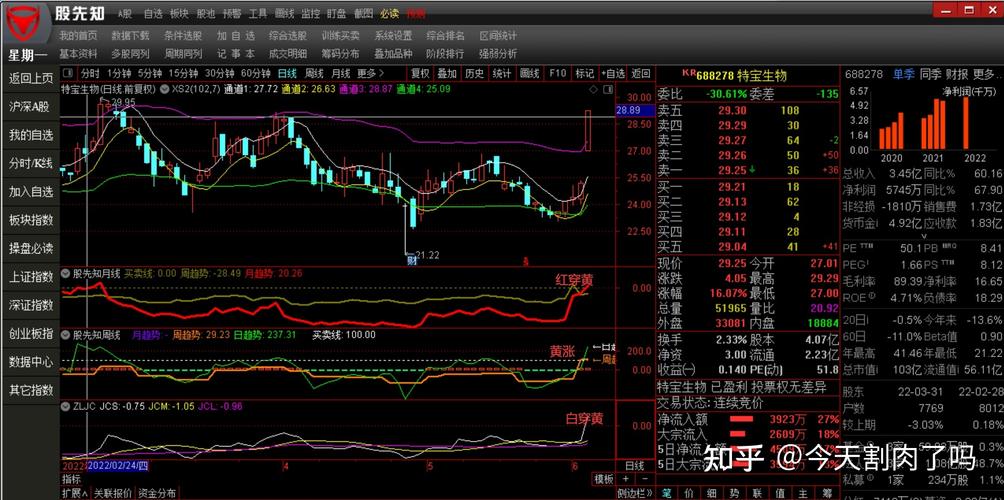Open the 板块 menu

pos(179,13)
